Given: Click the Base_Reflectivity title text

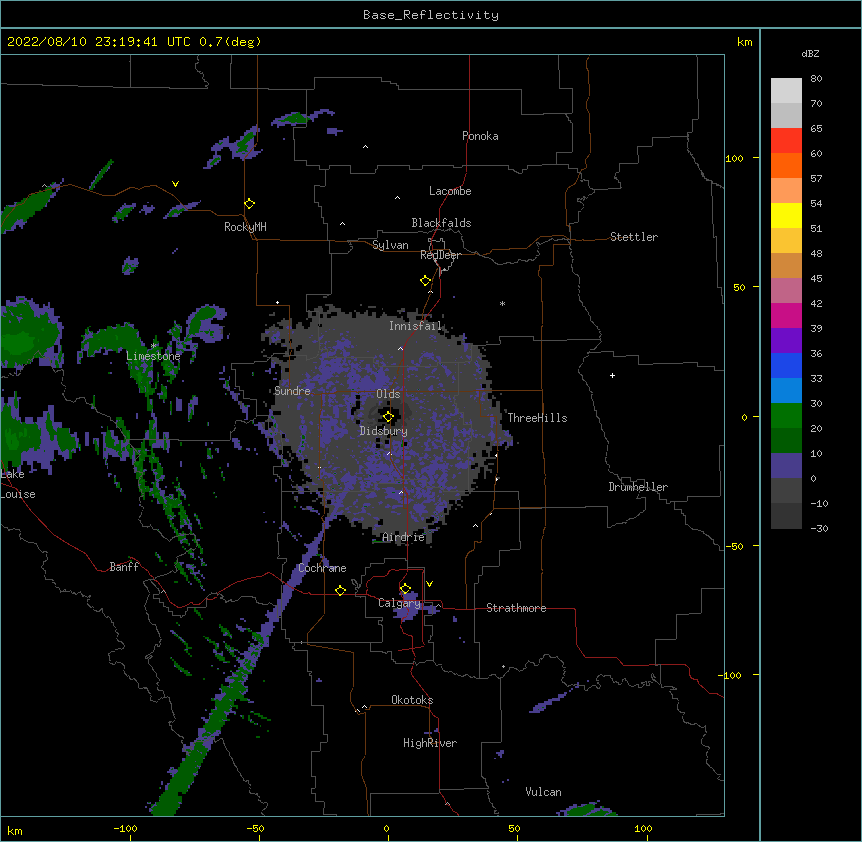Looking at the screenshot, I should pos(431,15).
